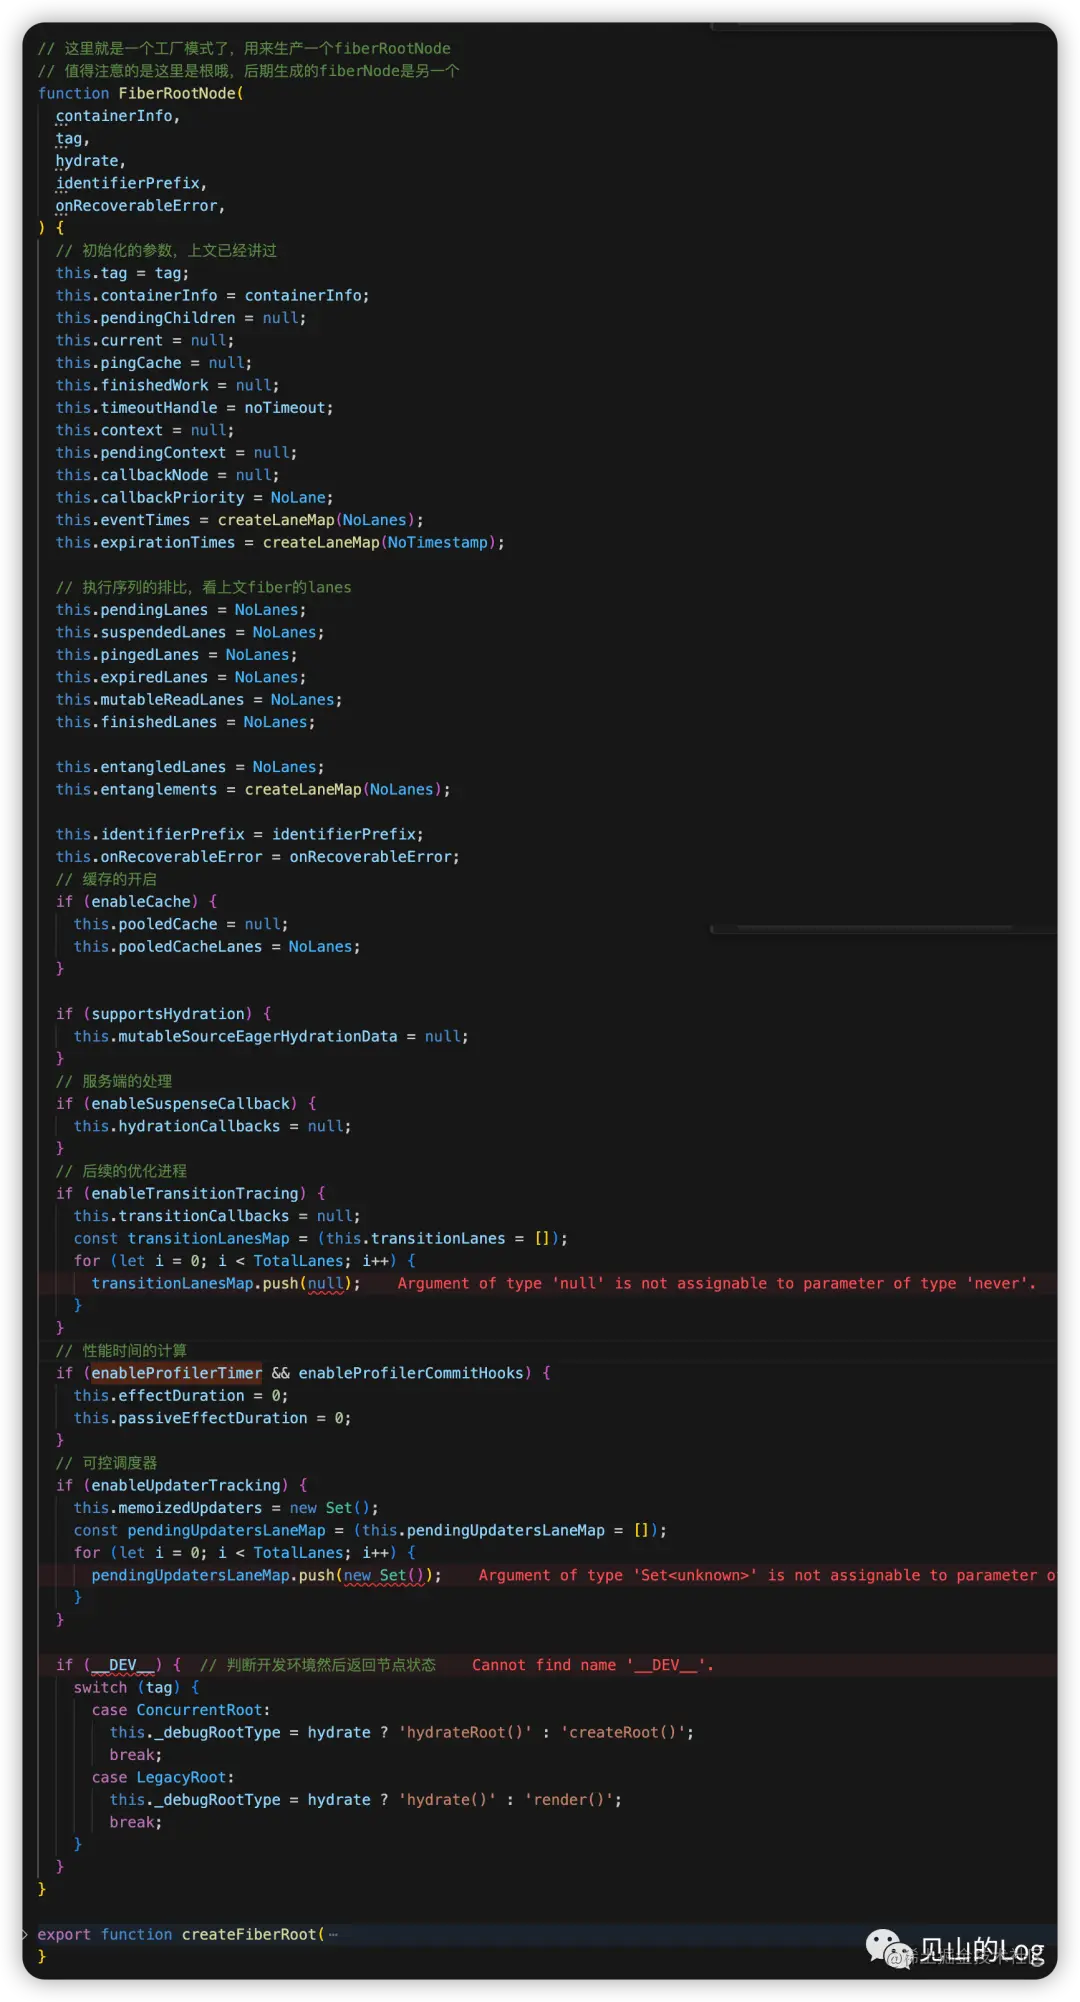Click 'this.eventTimes = createLaneMap(NoLanes);' line
Screen dimensions: 1080x2002
pos(239,520)
